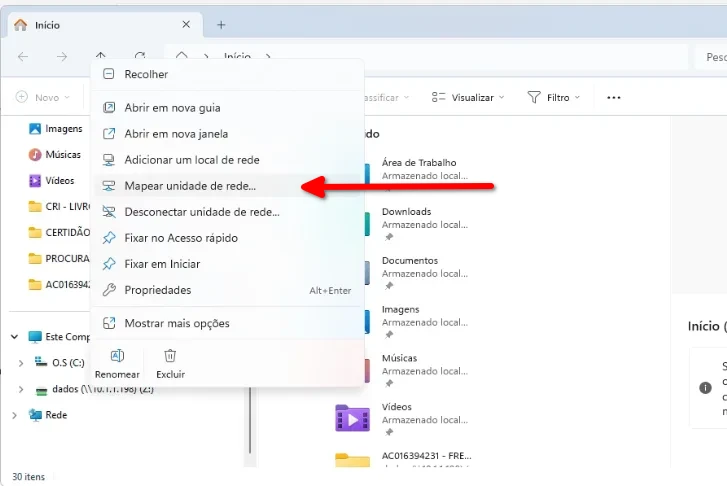The height and width of the screenshot is (486, 727).
Task: Select Fixar em Iniciar entry
Action: coord(227,264)
